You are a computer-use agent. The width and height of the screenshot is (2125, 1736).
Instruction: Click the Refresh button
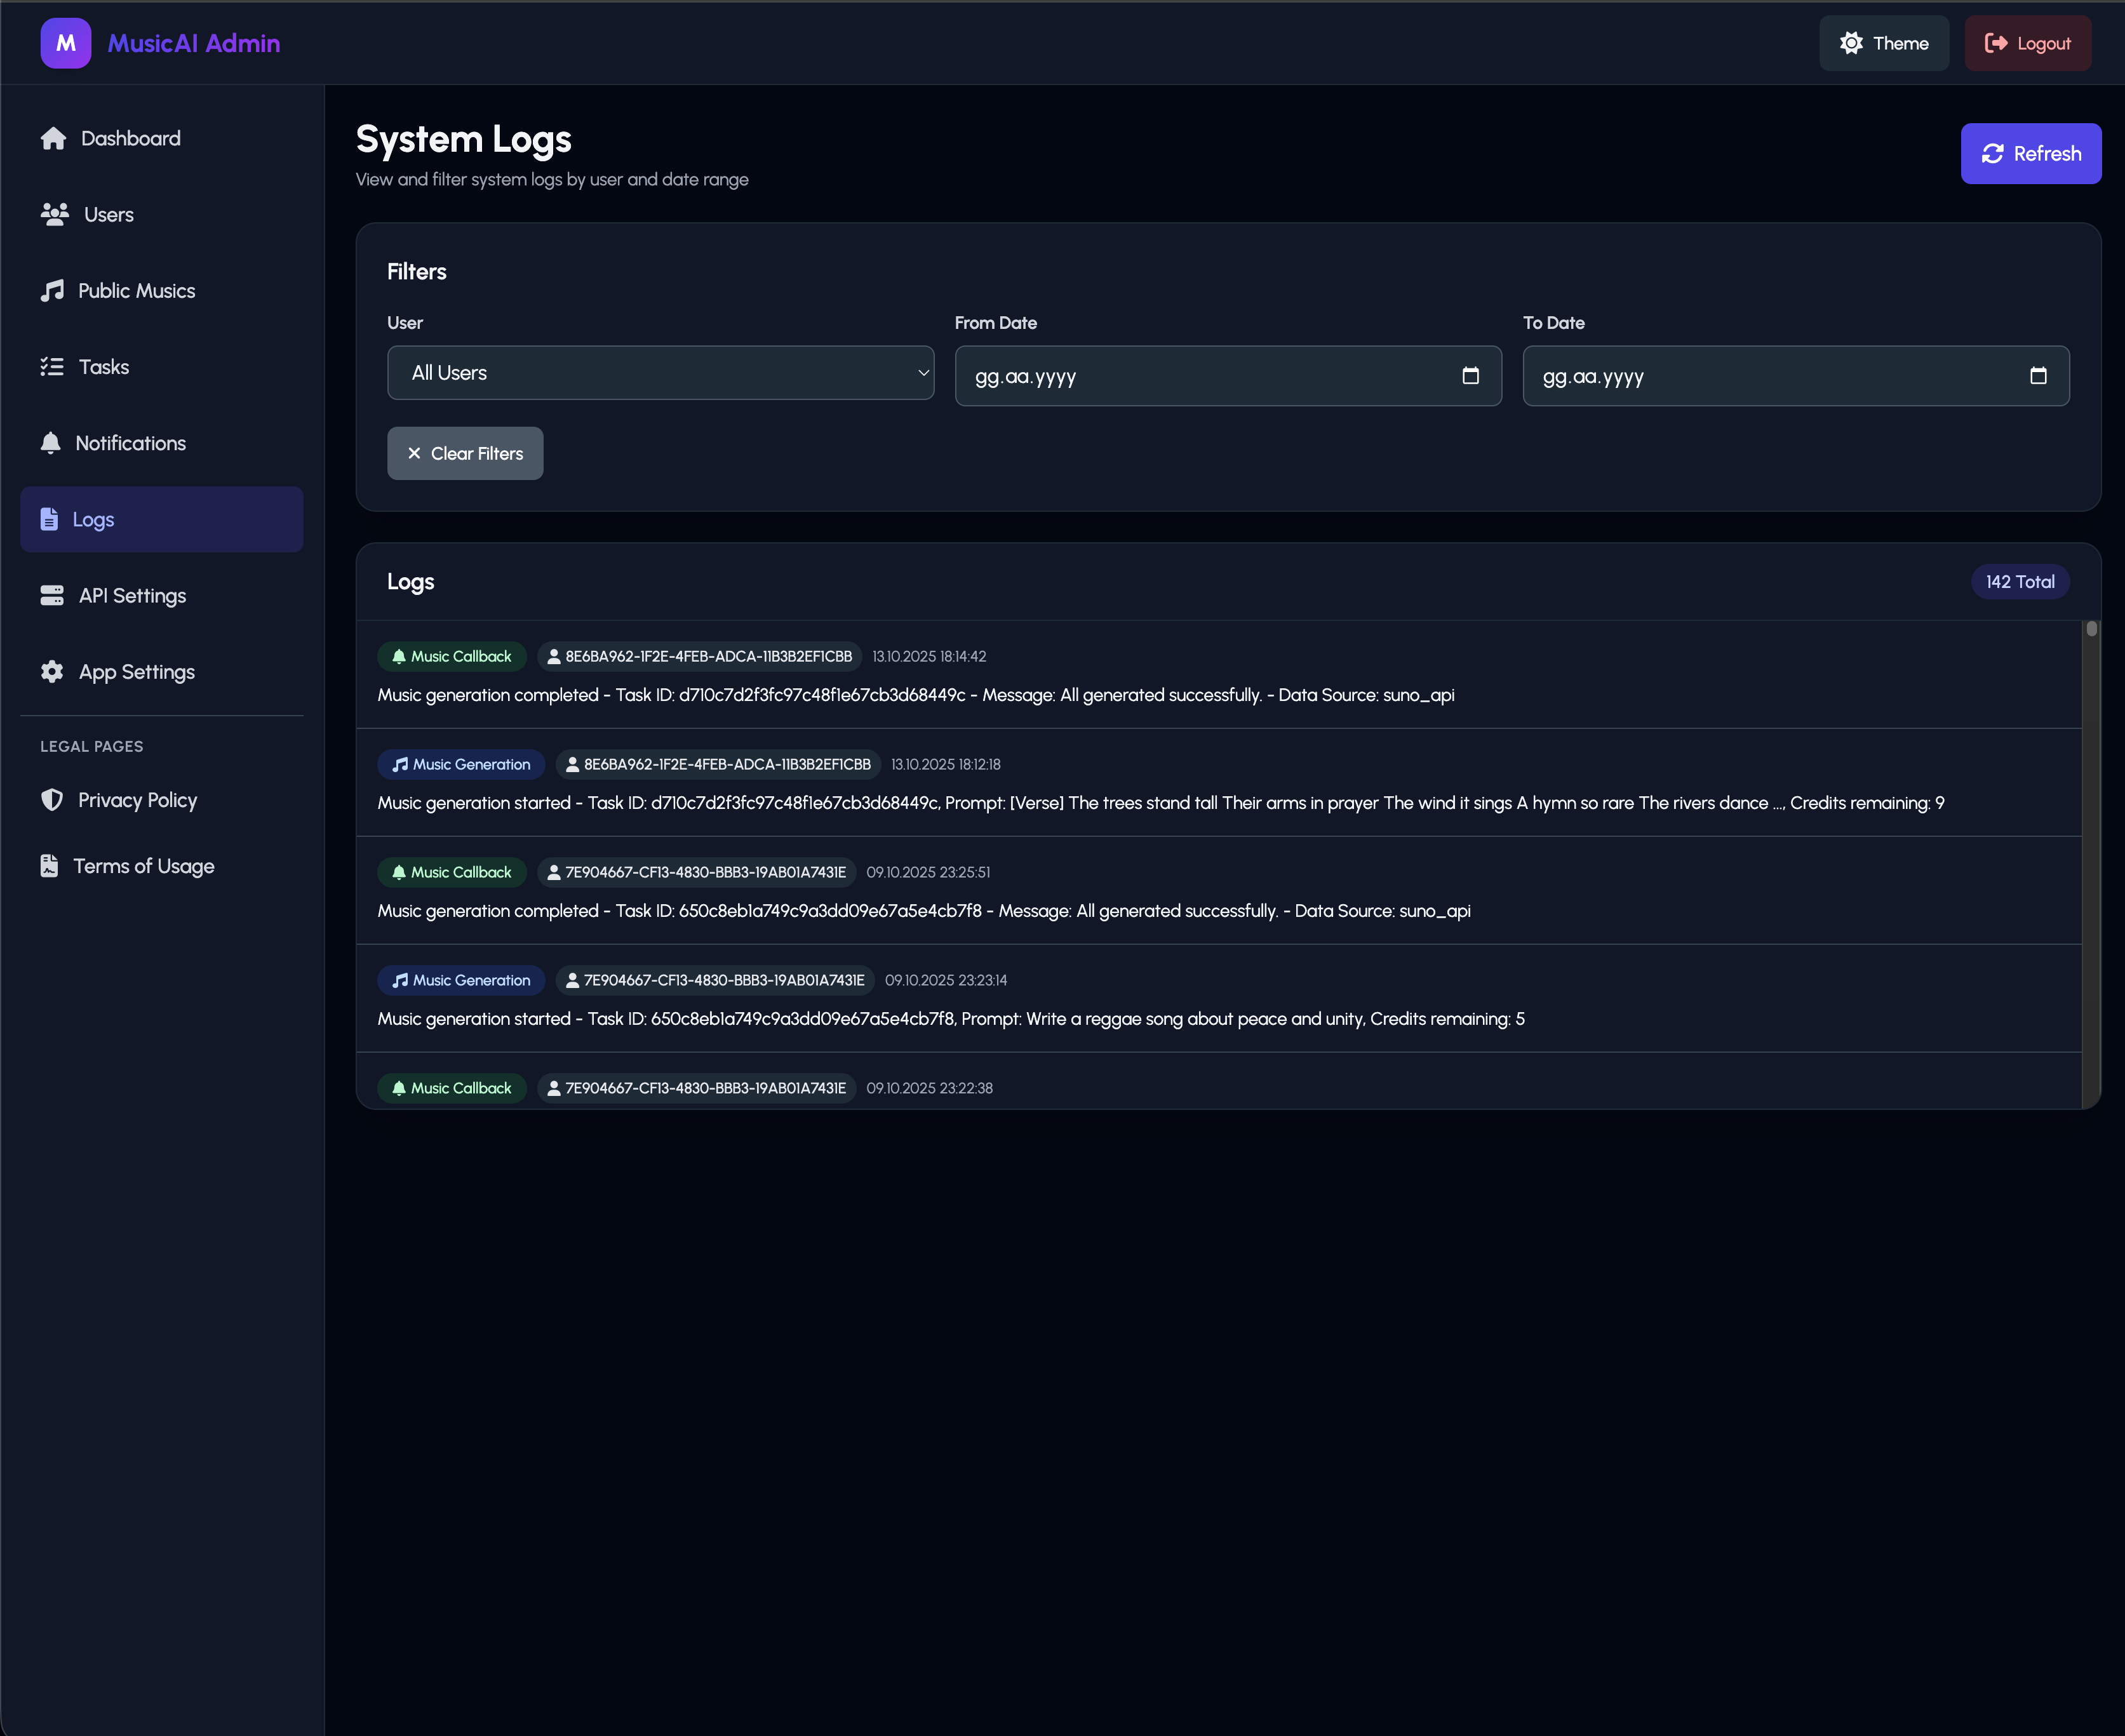click(2030, 154)
